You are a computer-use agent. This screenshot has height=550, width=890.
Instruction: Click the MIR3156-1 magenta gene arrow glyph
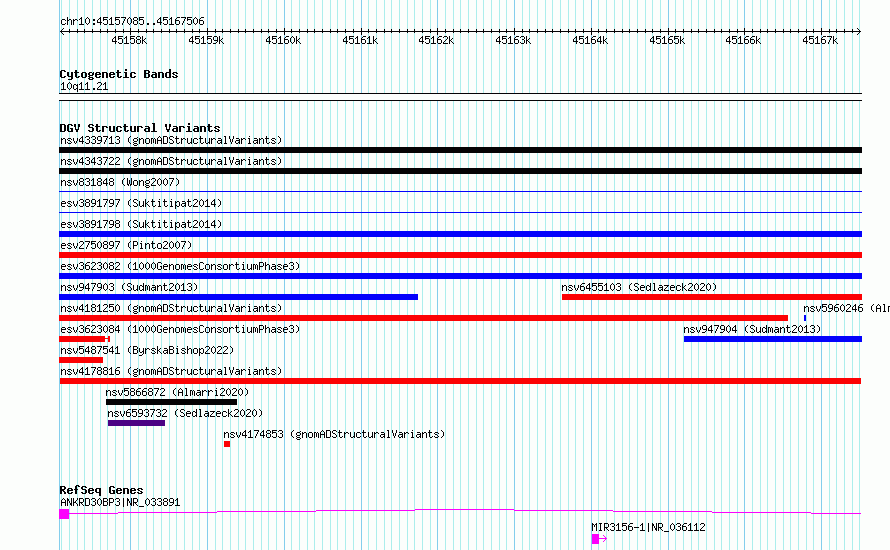pyautogui.click(x=599, y=539)
